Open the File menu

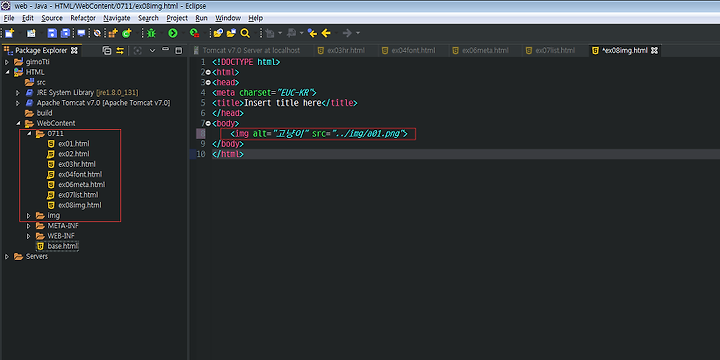click(x=9, y=18)
